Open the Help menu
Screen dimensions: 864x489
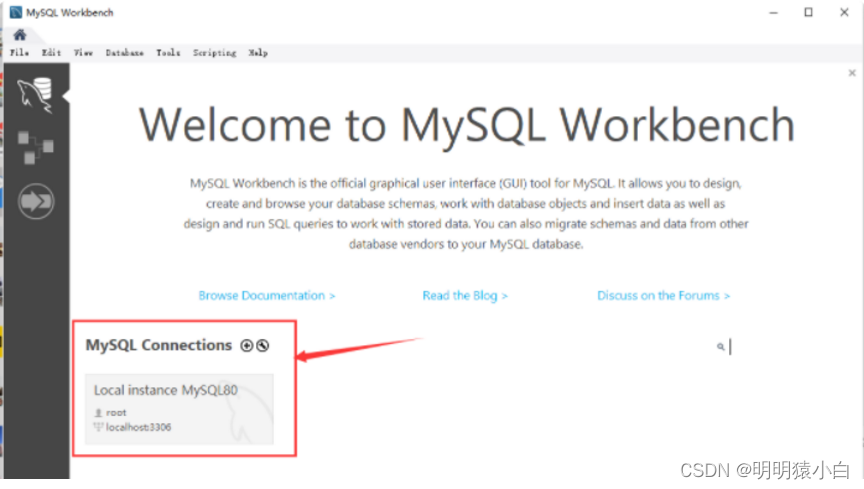[258, 53]
